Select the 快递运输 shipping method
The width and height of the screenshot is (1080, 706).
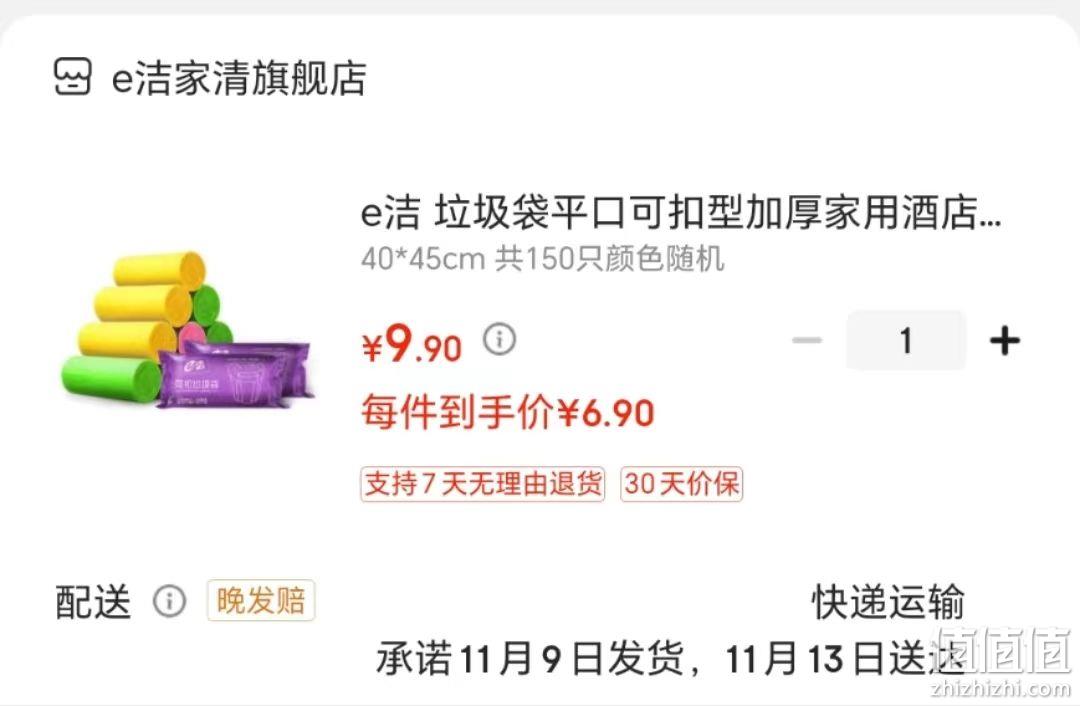pos(888,602)
